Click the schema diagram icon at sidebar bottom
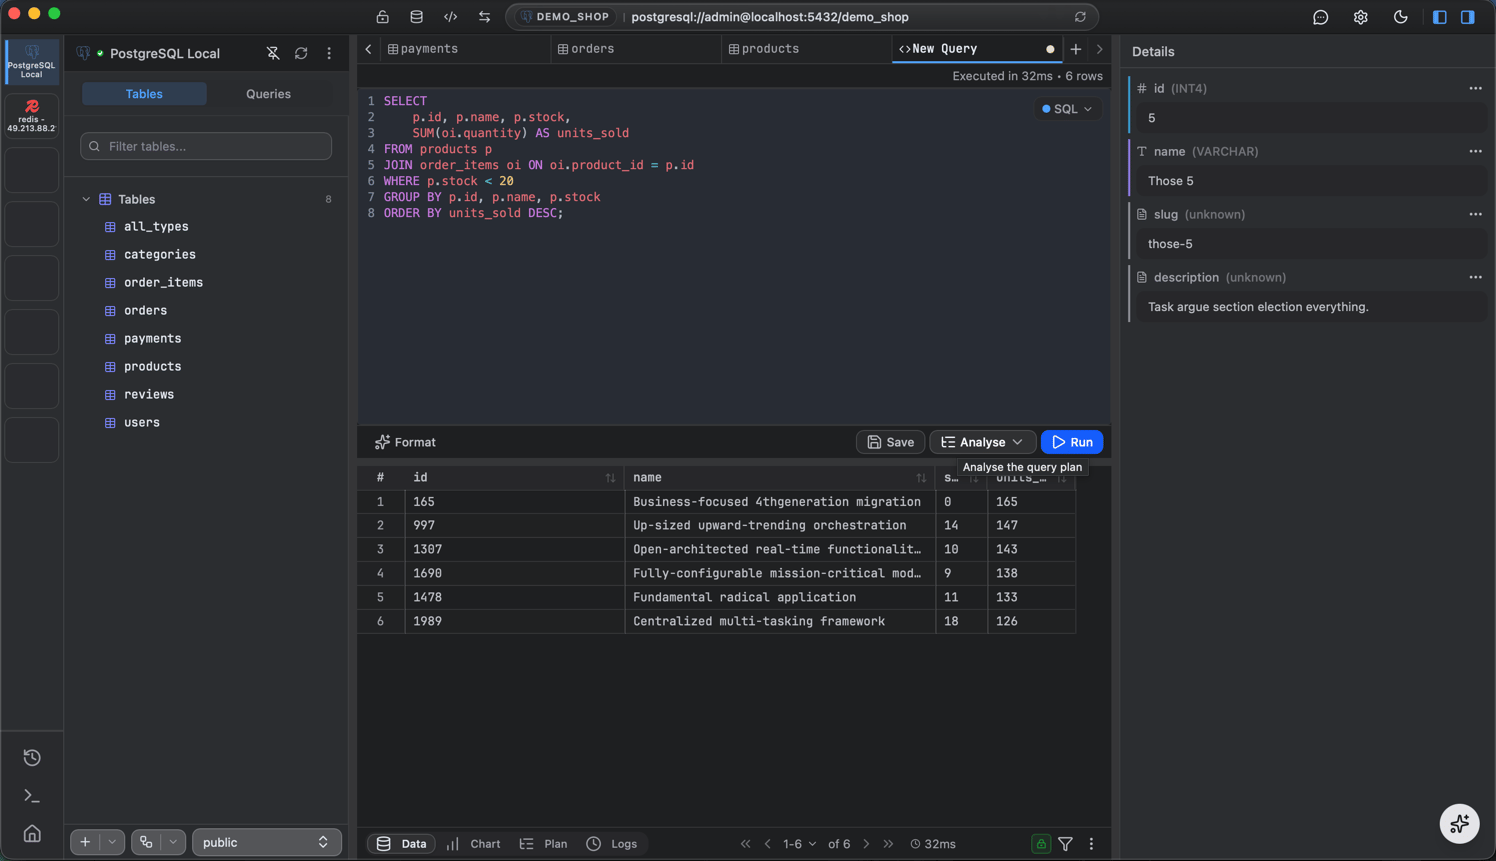 (x=146, y=842)
